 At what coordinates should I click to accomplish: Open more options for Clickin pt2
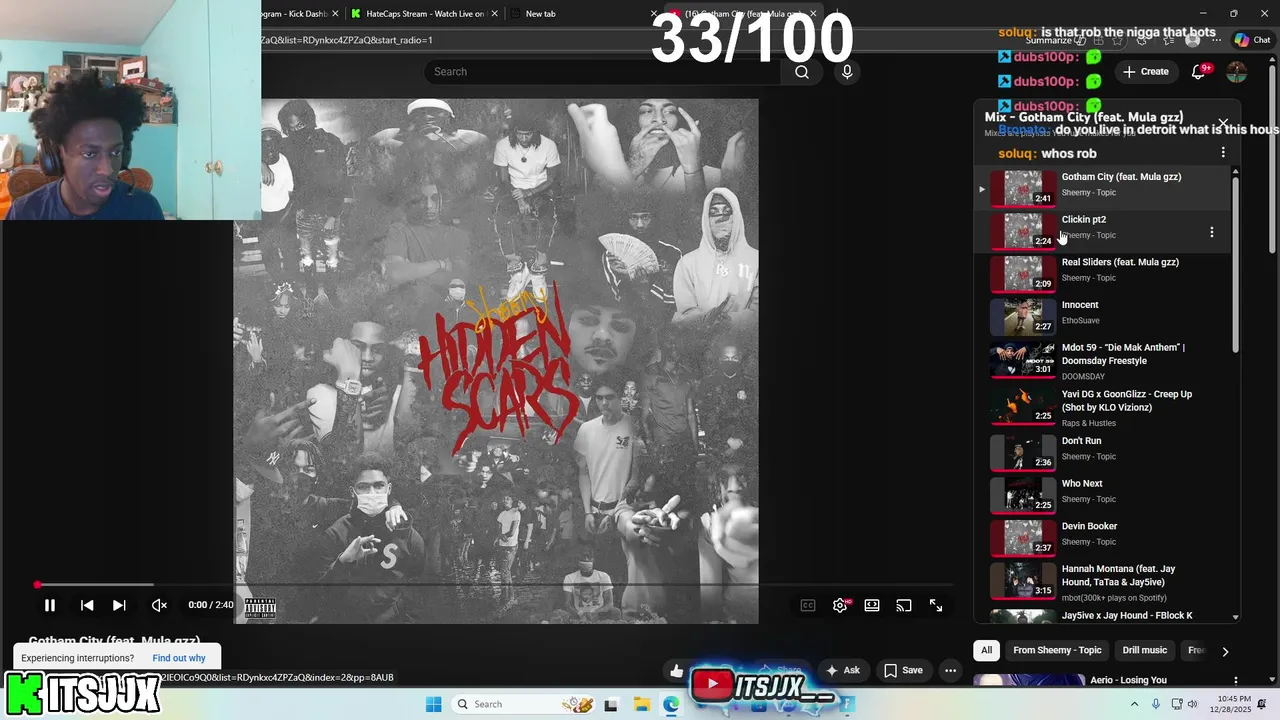tap(1212, 232)
